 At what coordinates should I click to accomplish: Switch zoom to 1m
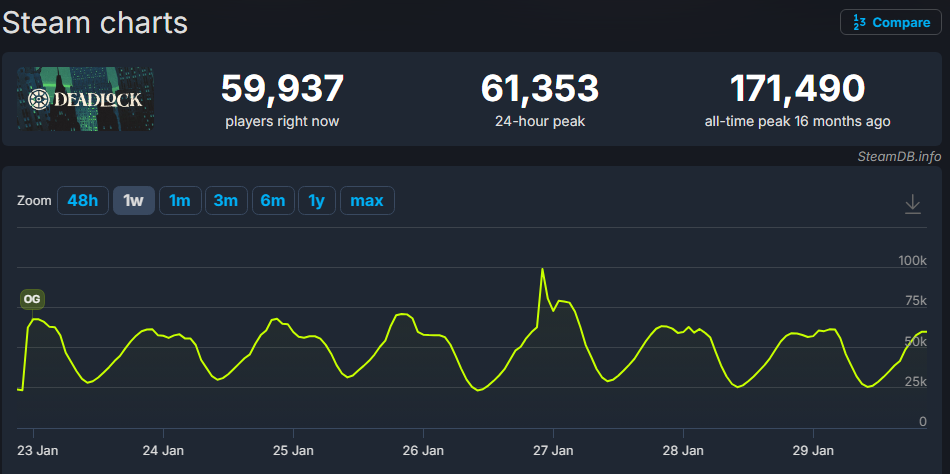point(180,201)
